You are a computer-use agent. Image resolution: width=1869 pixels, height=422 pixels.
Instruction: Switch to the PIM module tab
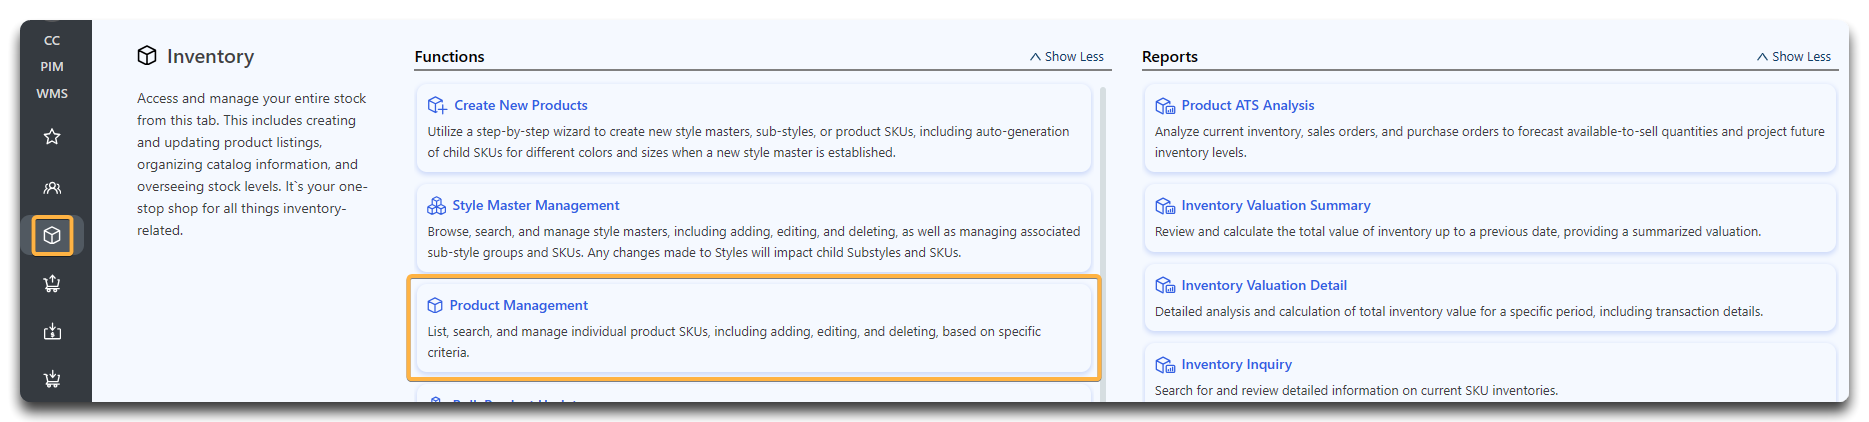tap(52, 67)
